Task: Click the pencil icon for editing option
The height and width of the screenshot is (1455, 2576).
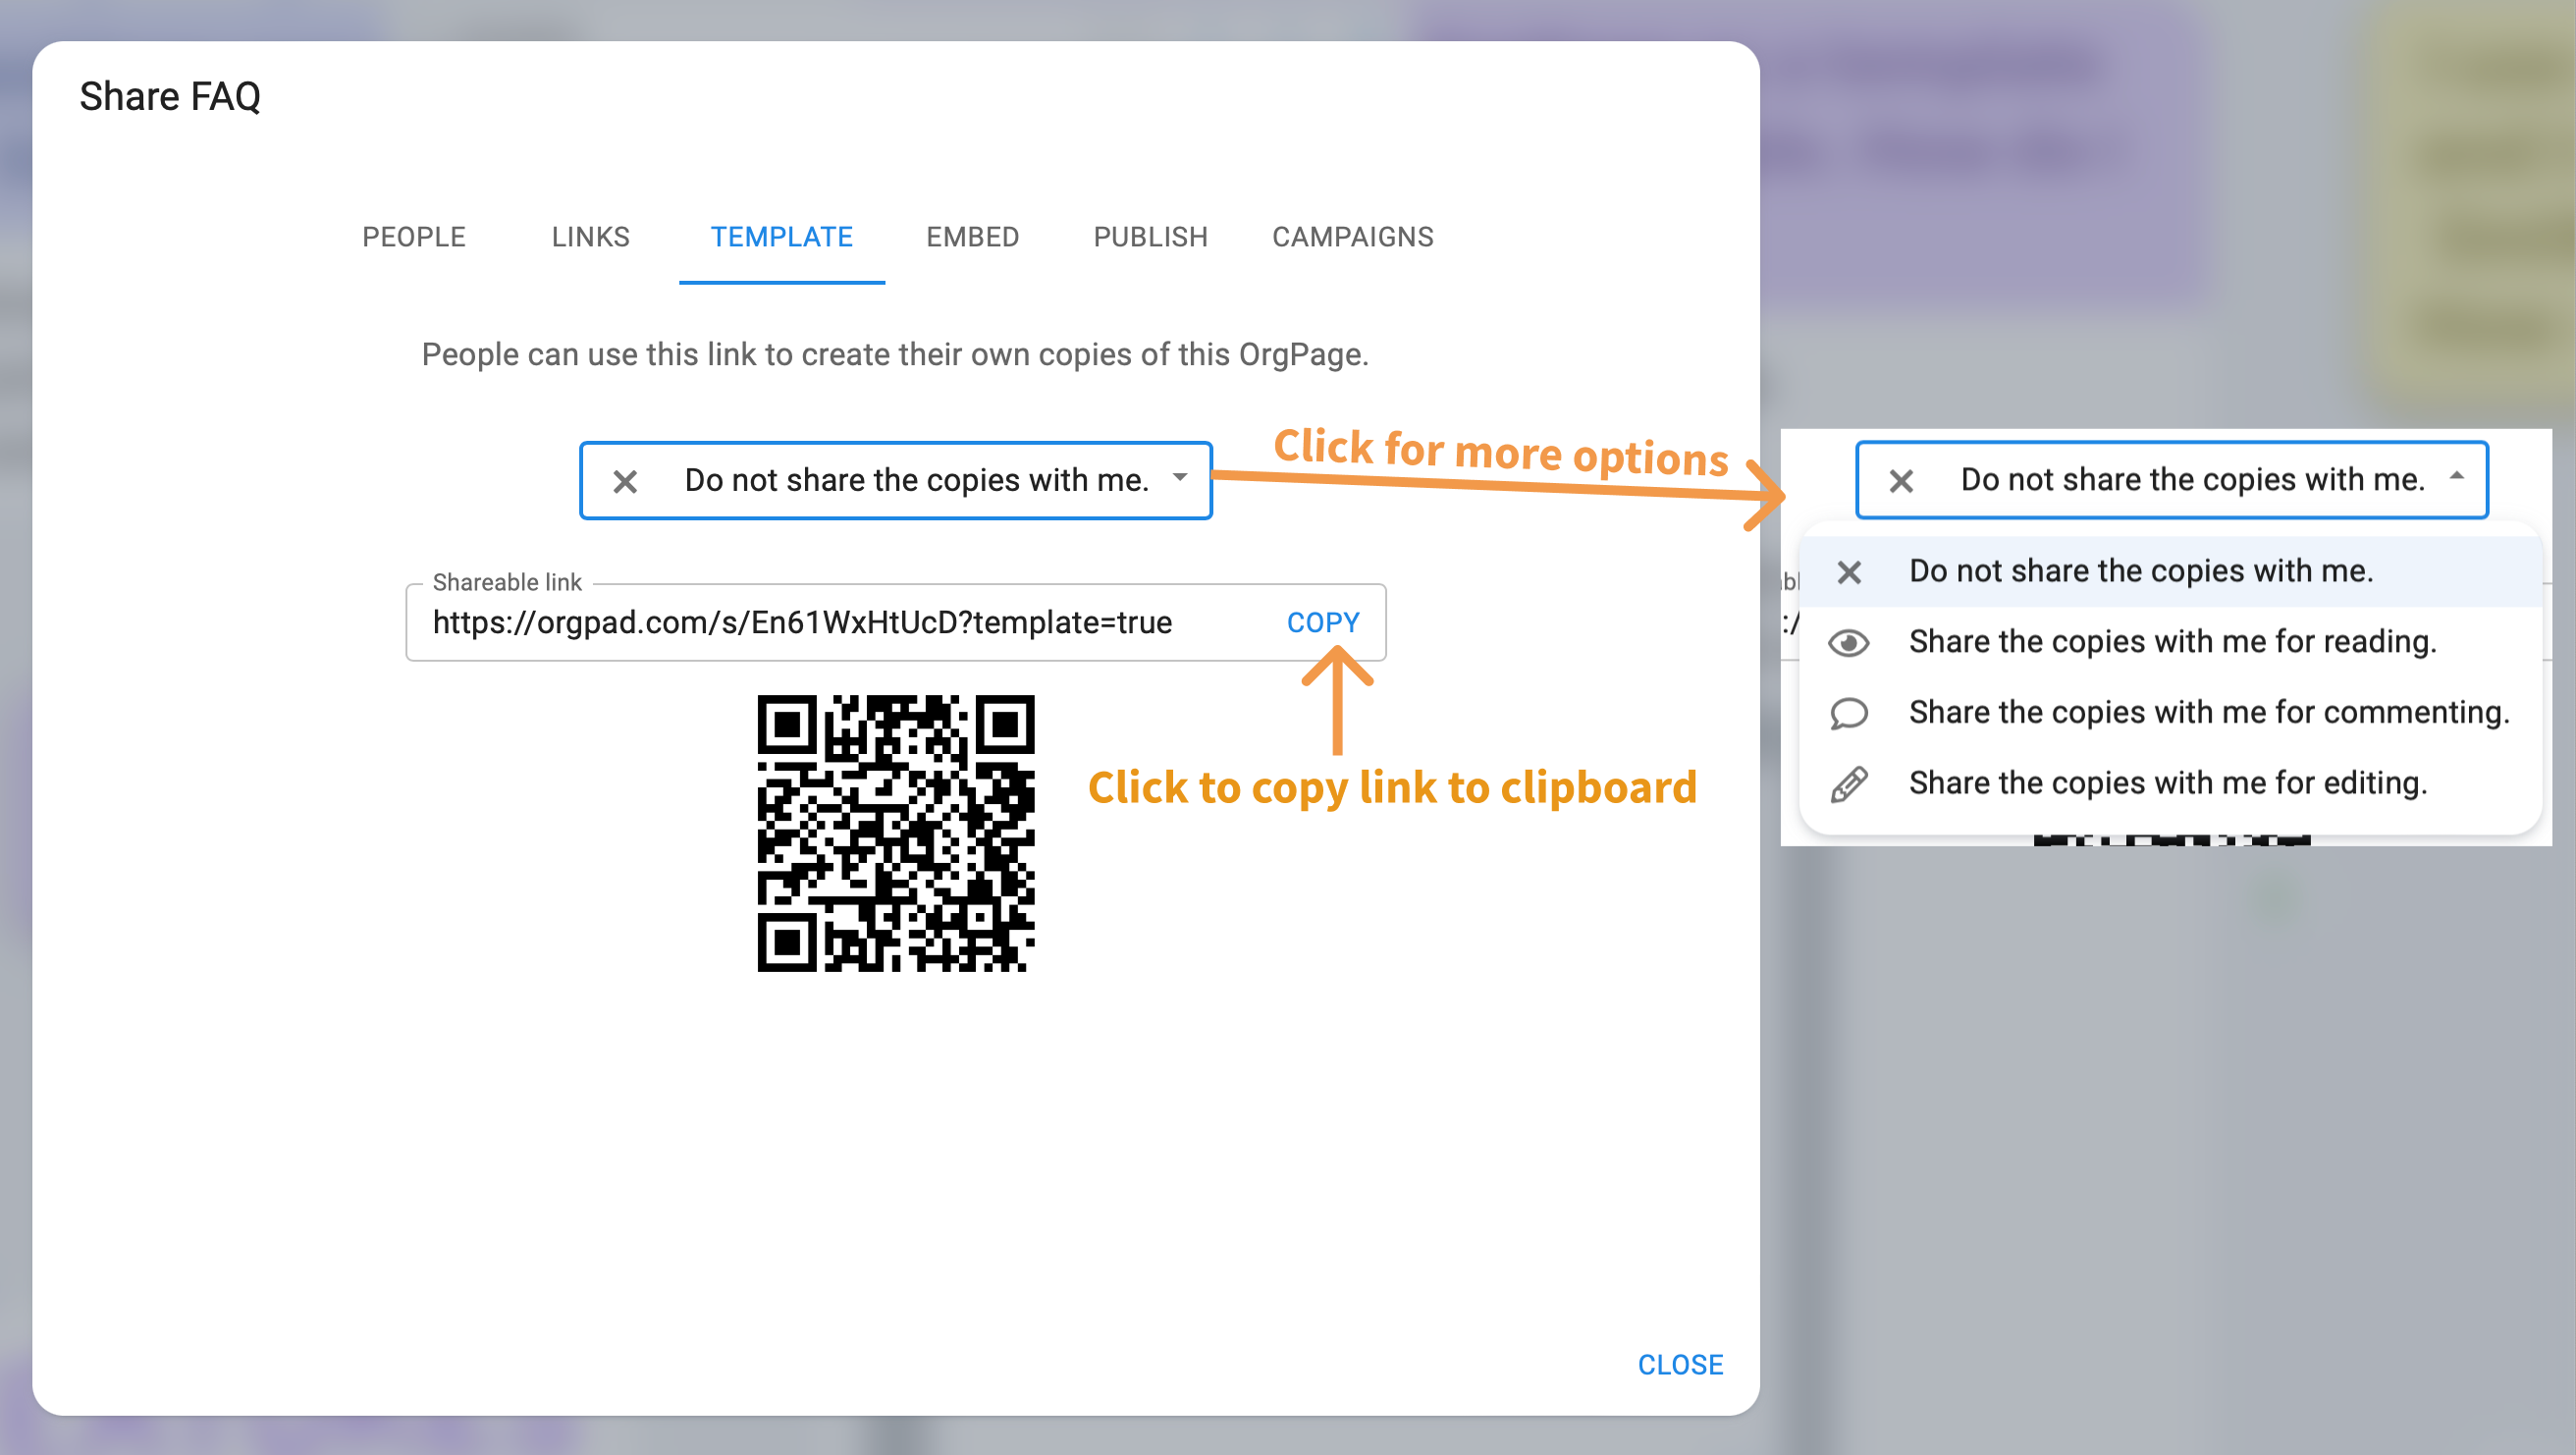Action: 1848,784
